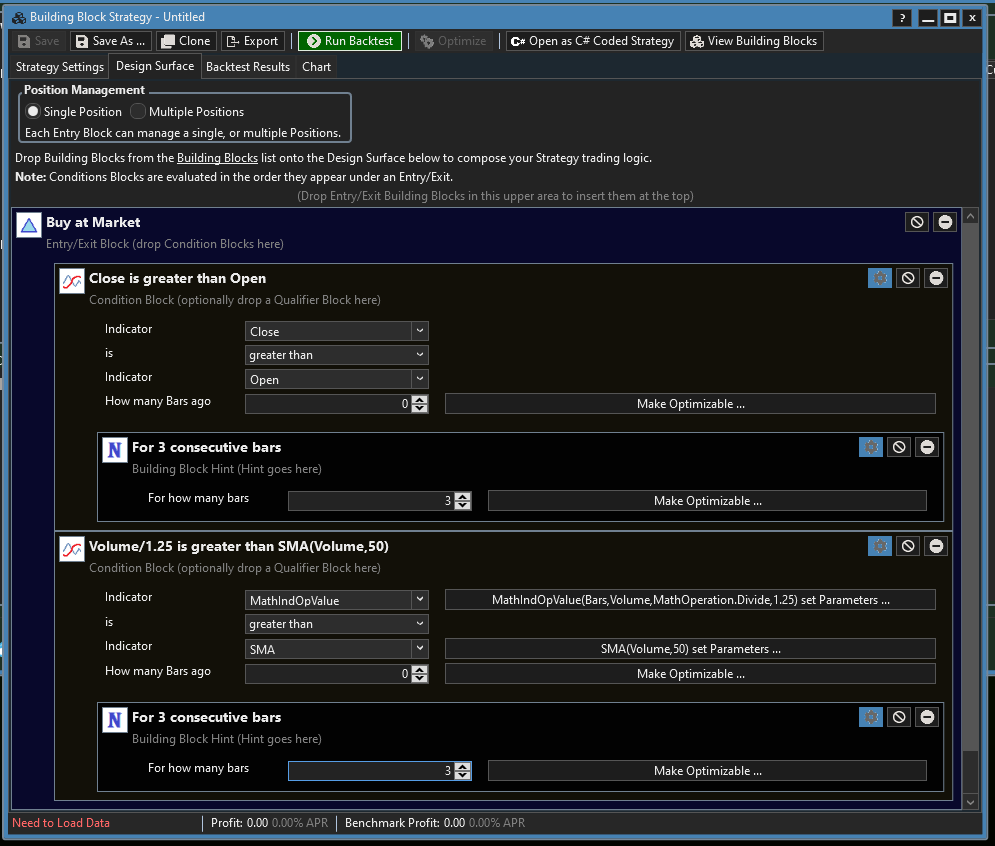Select the Multiple Positions radio button
995x846 pixels.
(x=138, y=112)
